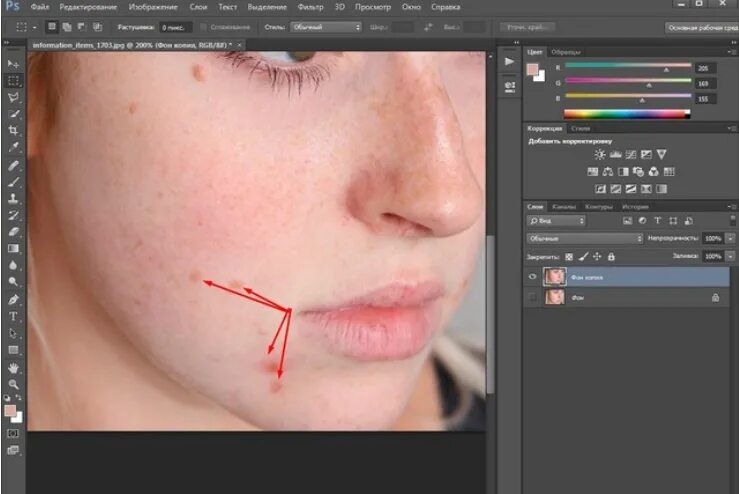Viewport: 739px width, 494px height.
Task: Click the Уточн. край button
Action: pos(527,27)
